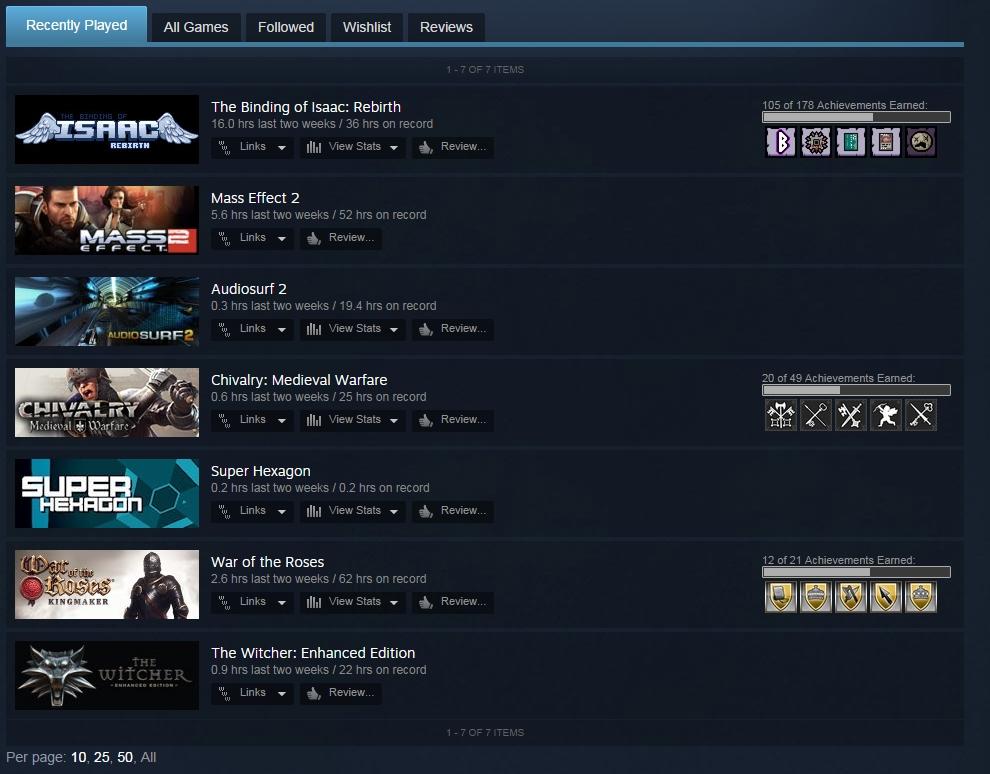This screenshot has width=990, height=774.
Task: Write a review for Super Hexagon
Action: [453, 511]
